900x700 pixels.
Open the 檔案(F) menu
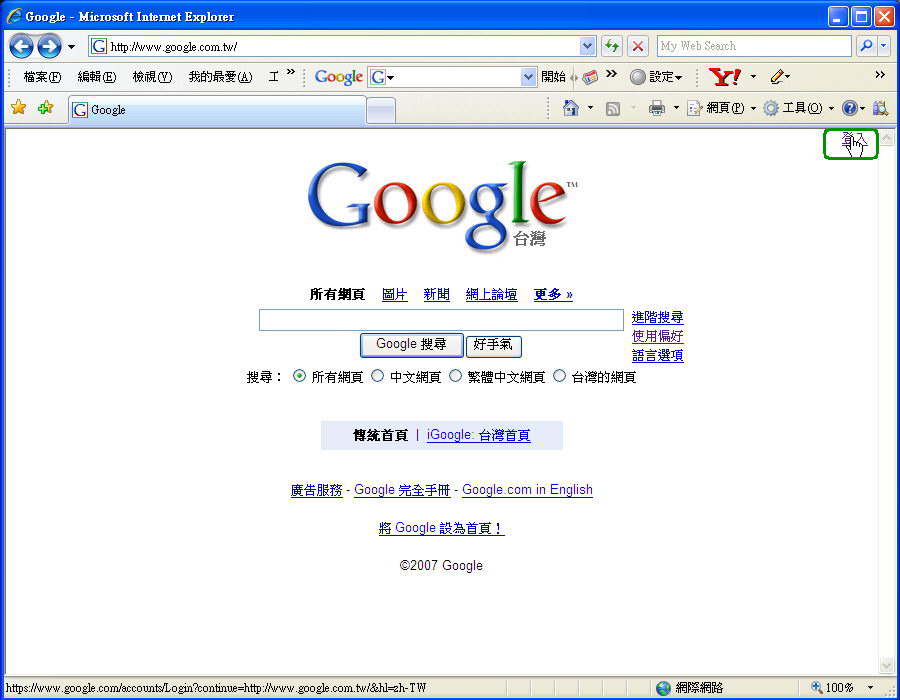pyautogui.click(x=42, y=76)
